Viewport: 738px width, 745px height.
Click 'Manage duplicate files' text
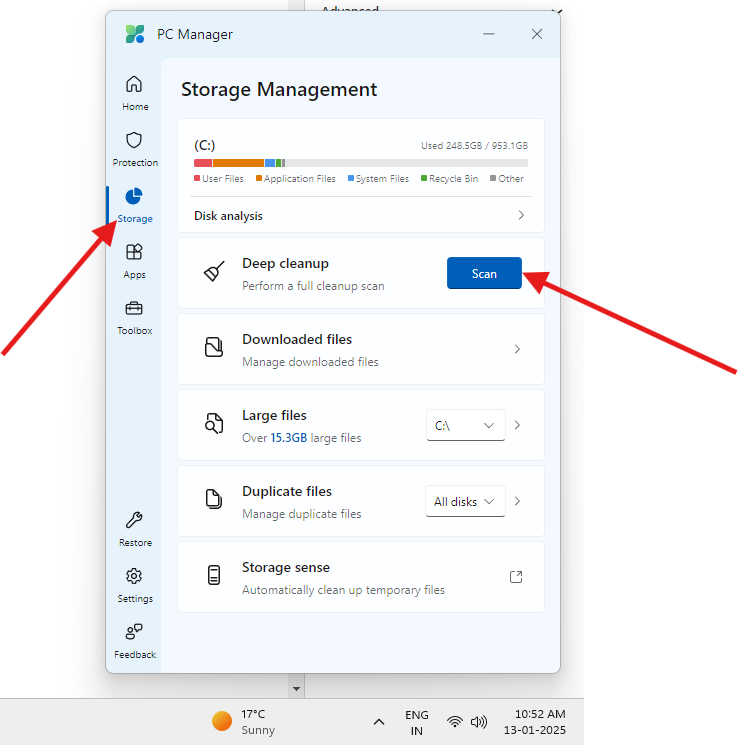point(302,514)
